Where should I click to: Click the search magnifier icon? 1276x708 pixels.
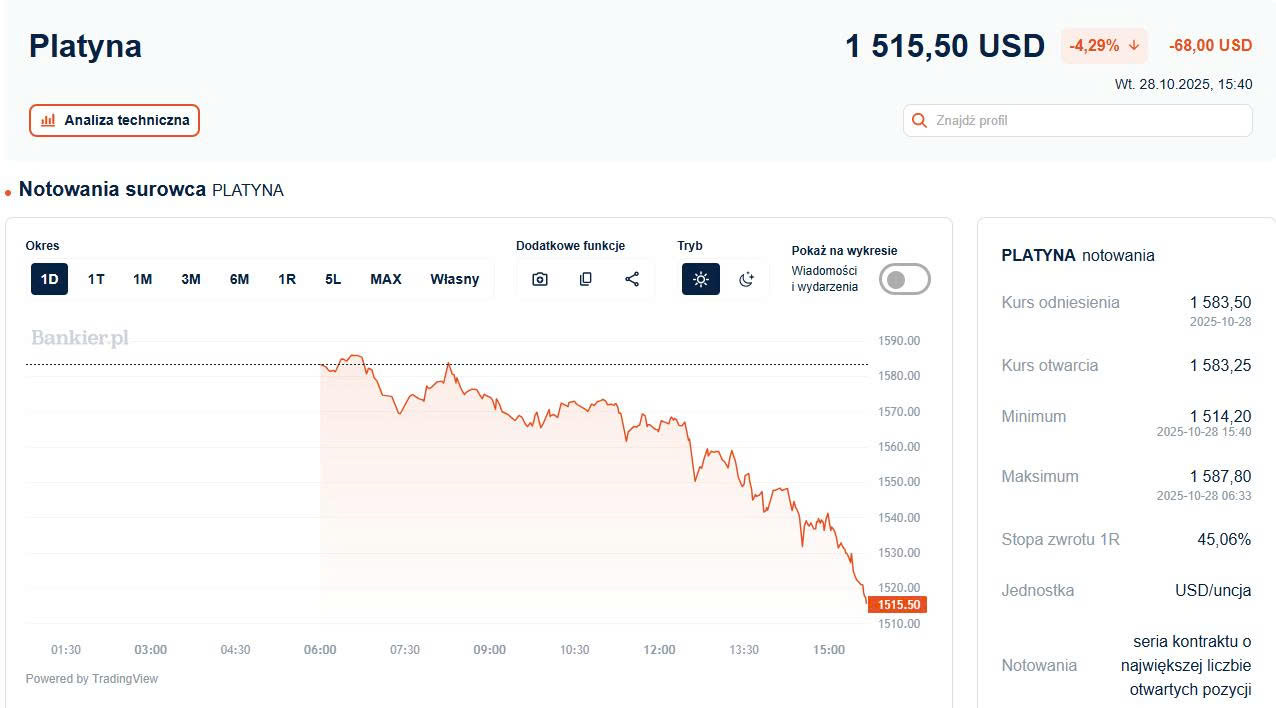919,121
